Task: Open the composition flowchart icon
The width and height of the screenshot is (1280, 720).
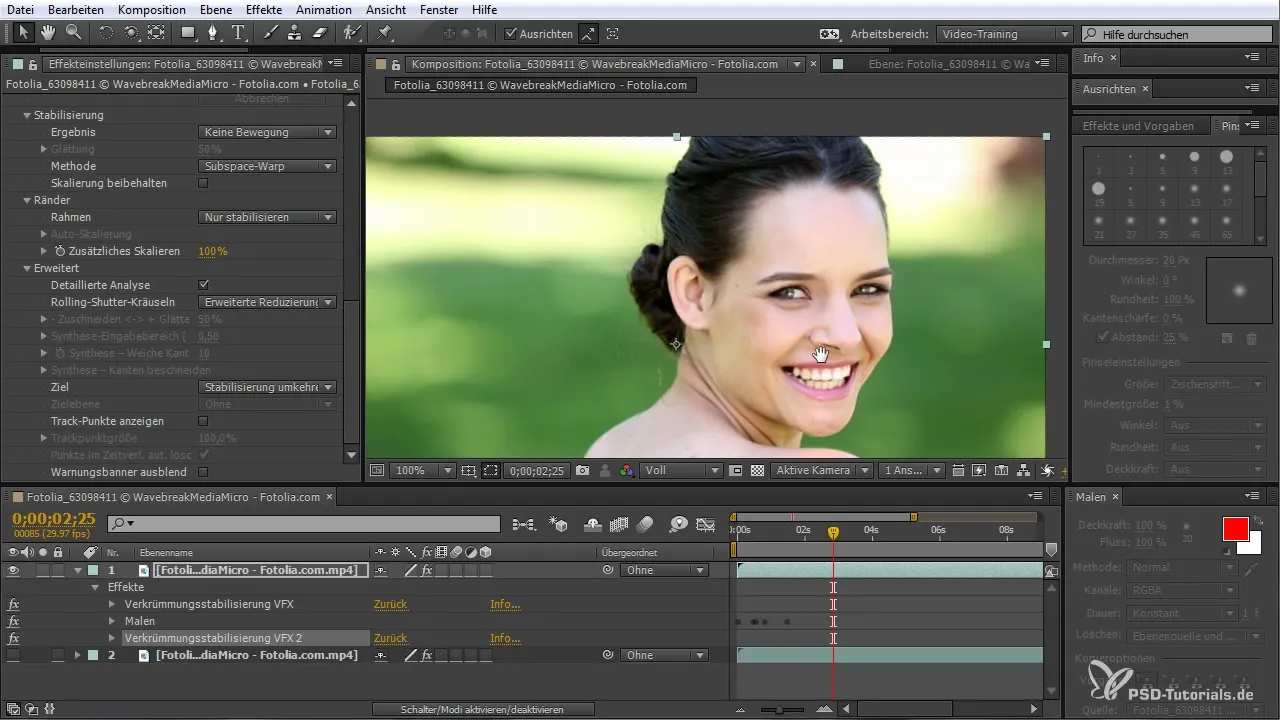Action: click(1024, 470)
